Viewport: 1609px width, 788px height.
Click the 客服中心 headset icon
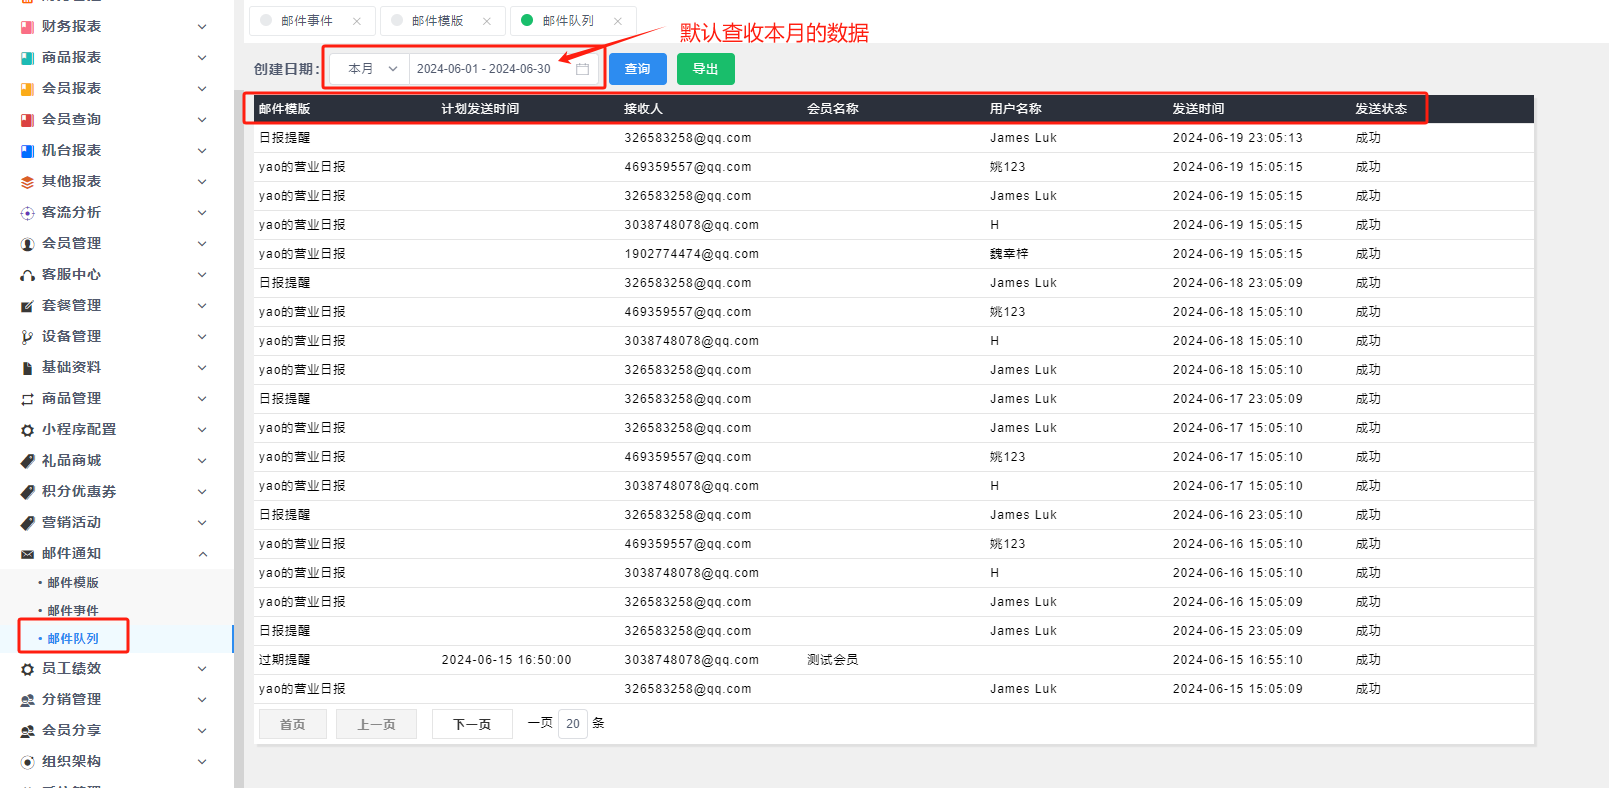[x=27, y=275]
